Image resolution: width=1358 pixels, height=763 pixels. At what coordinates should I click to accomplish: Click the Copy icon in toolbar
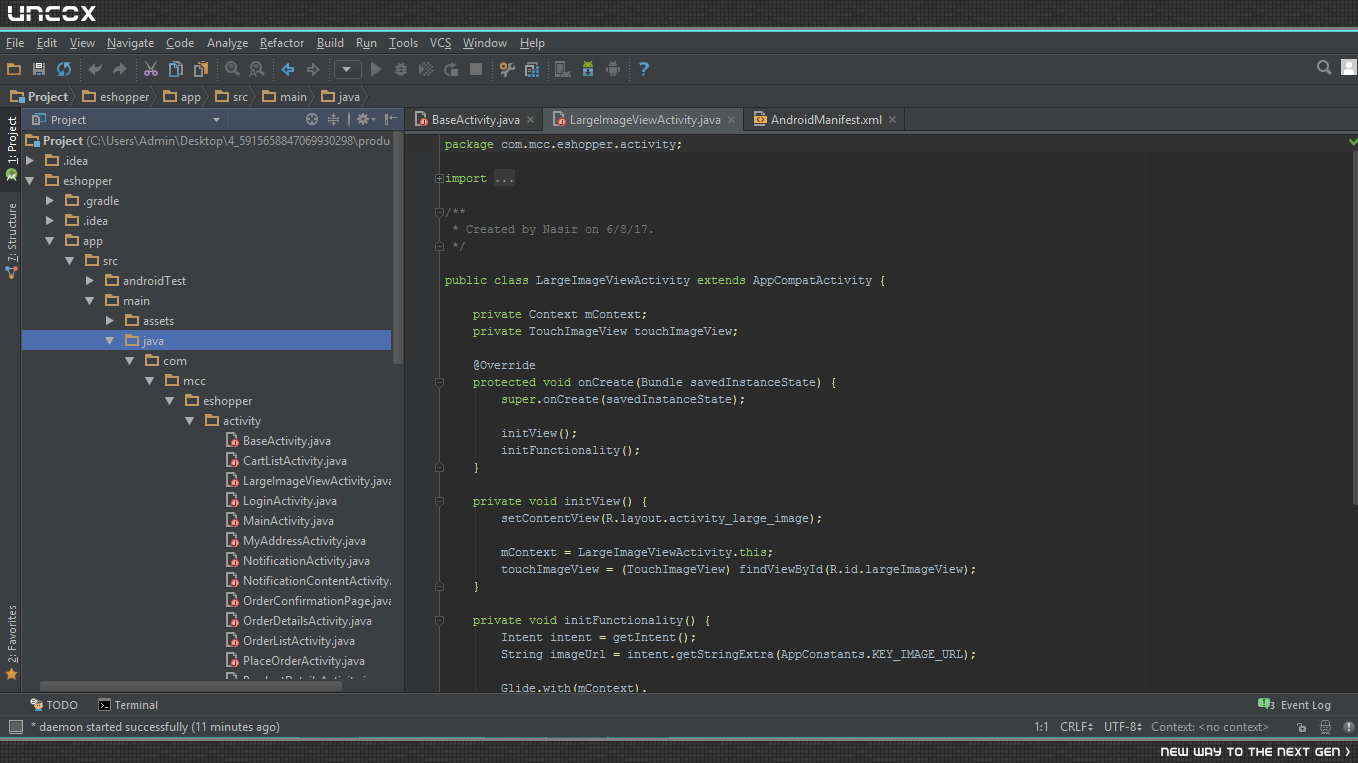pos(176,69)
